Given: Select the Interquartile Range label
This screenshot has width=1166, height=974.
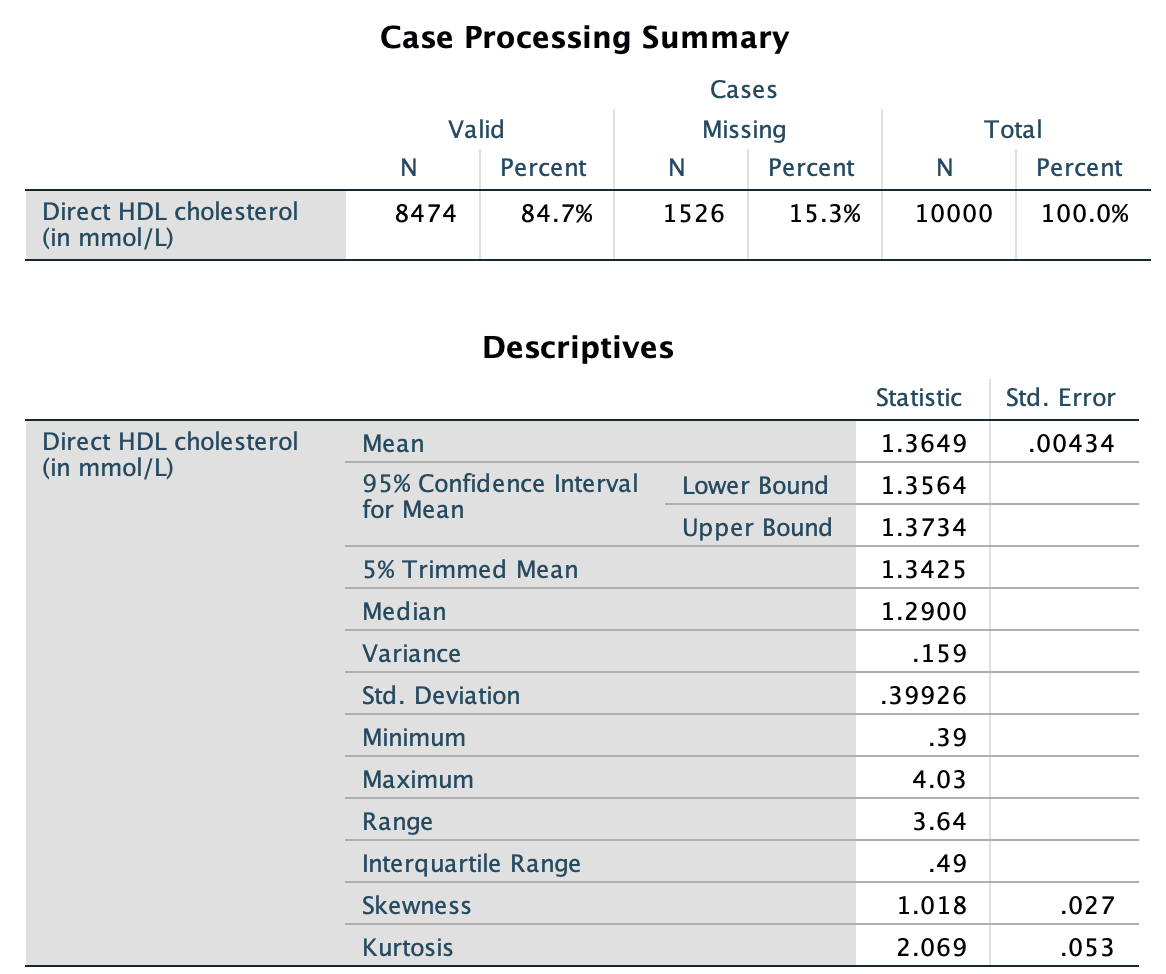Looking at the screenshot, I should [x=471, y=864].
